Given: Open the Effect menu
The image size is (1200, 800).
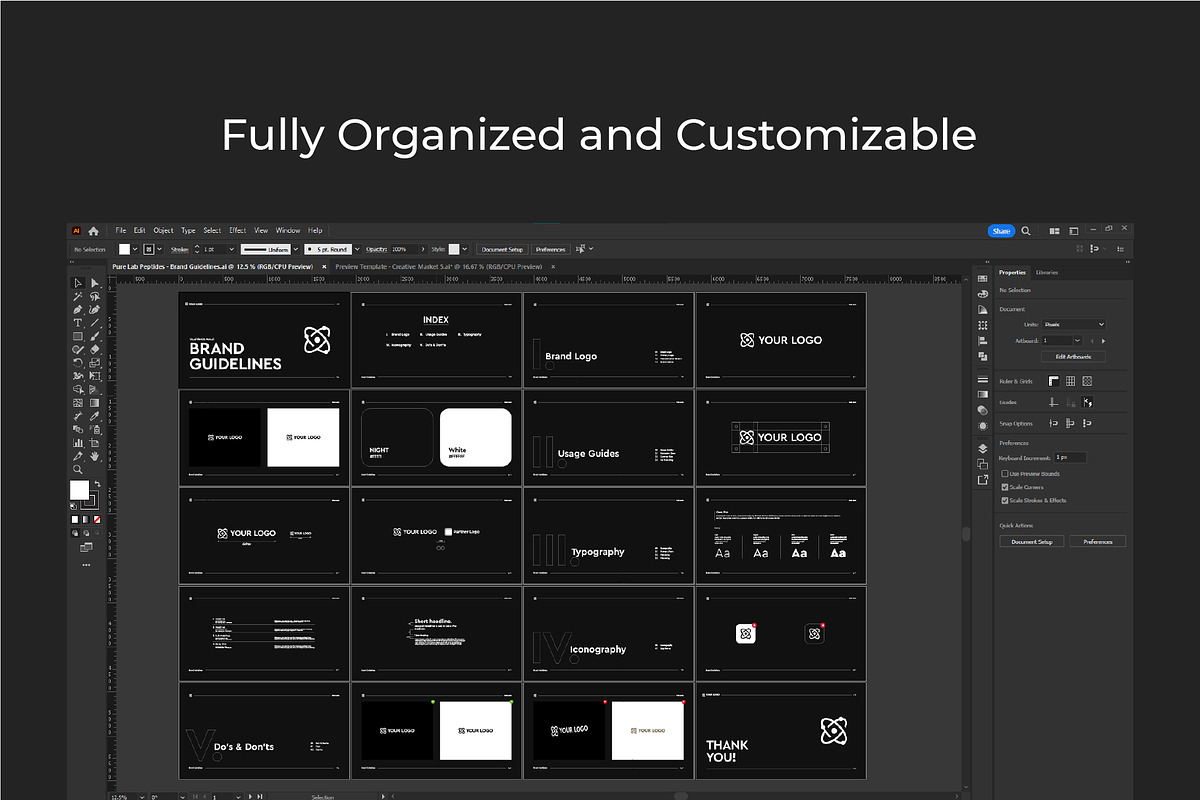Looking at the screenshot, I should pos(237,231).
